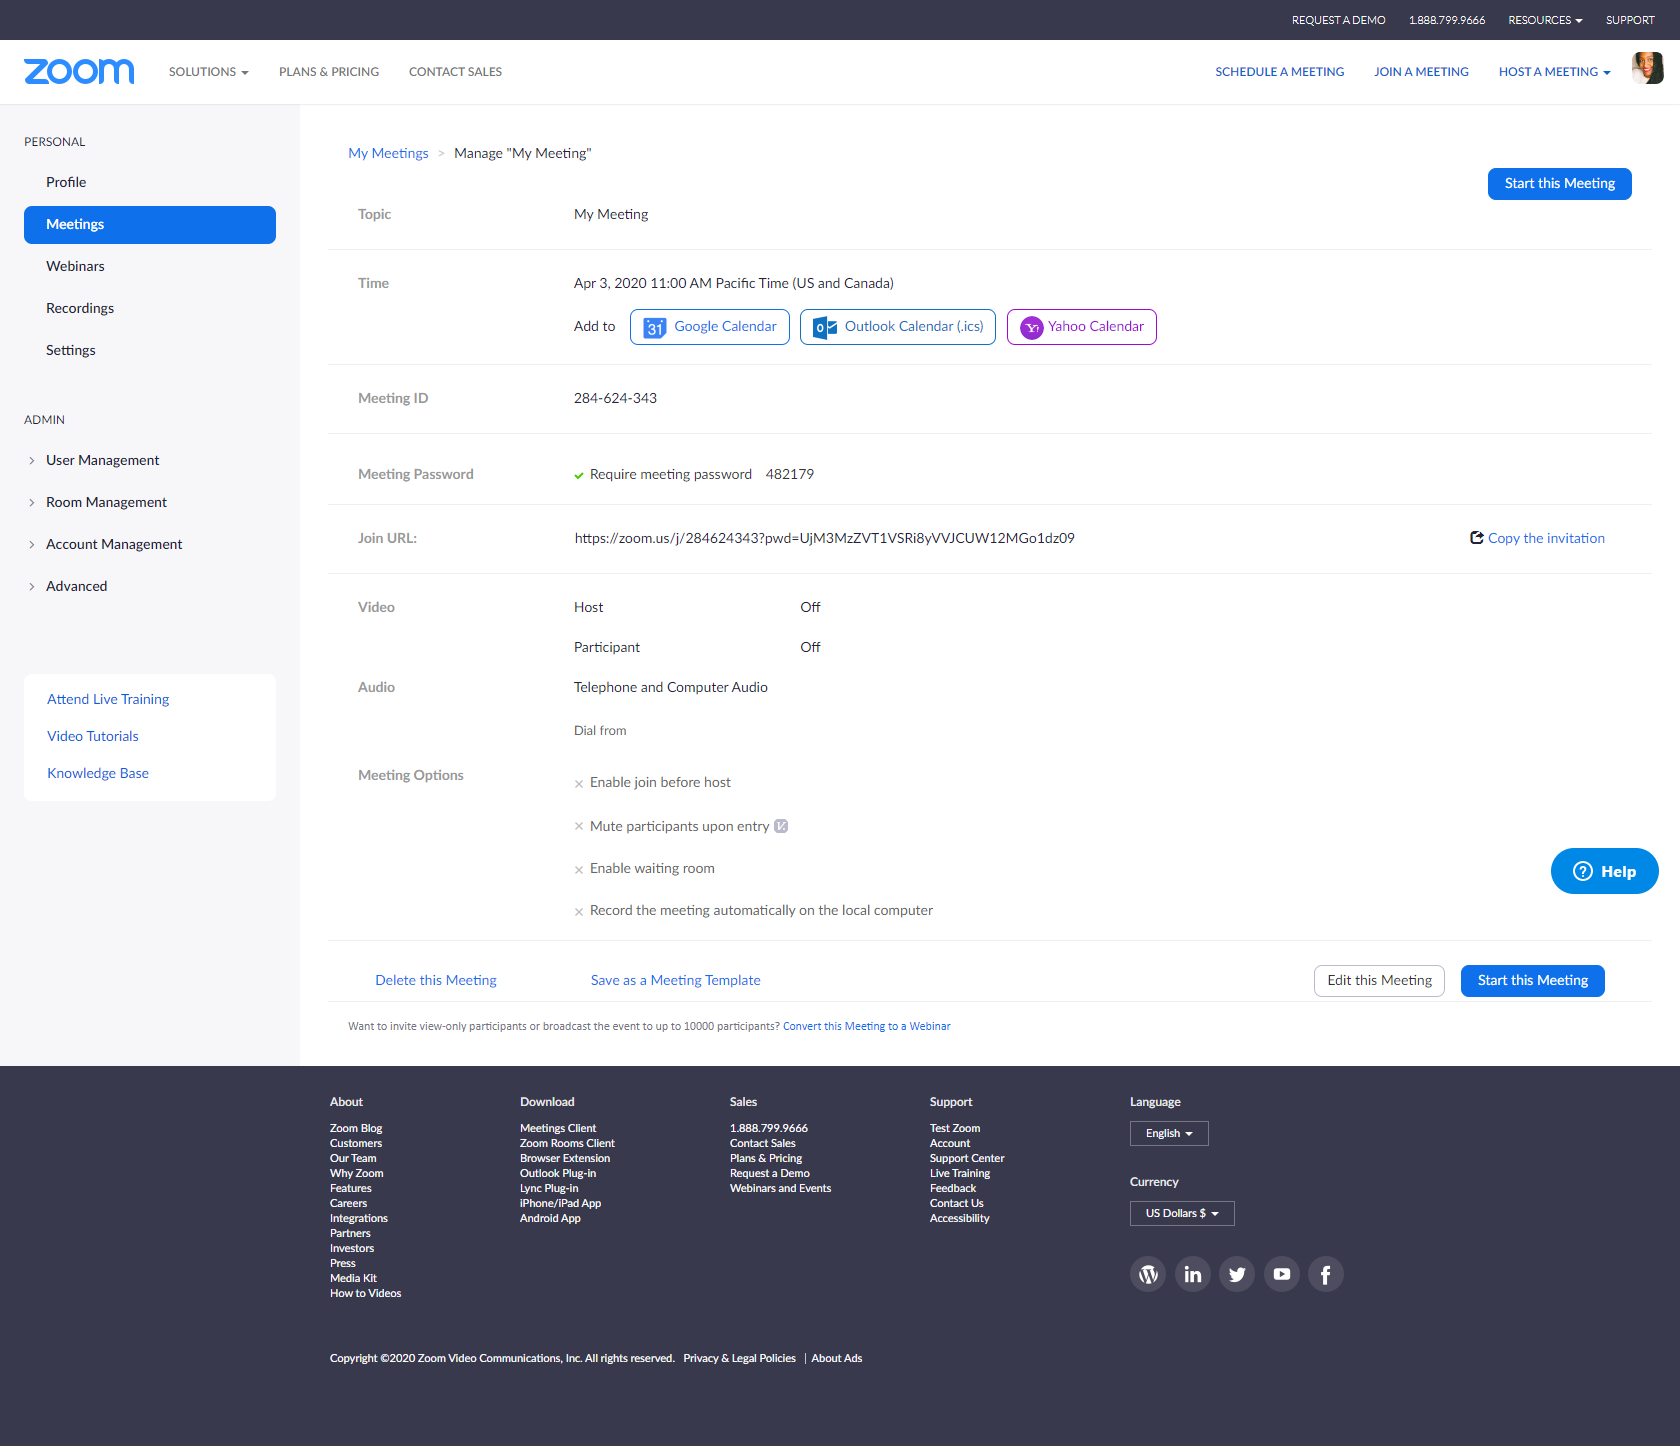The image size is (1680, 1446).
Task: Add meeting to Google Calendar
Action: point(710,327)
